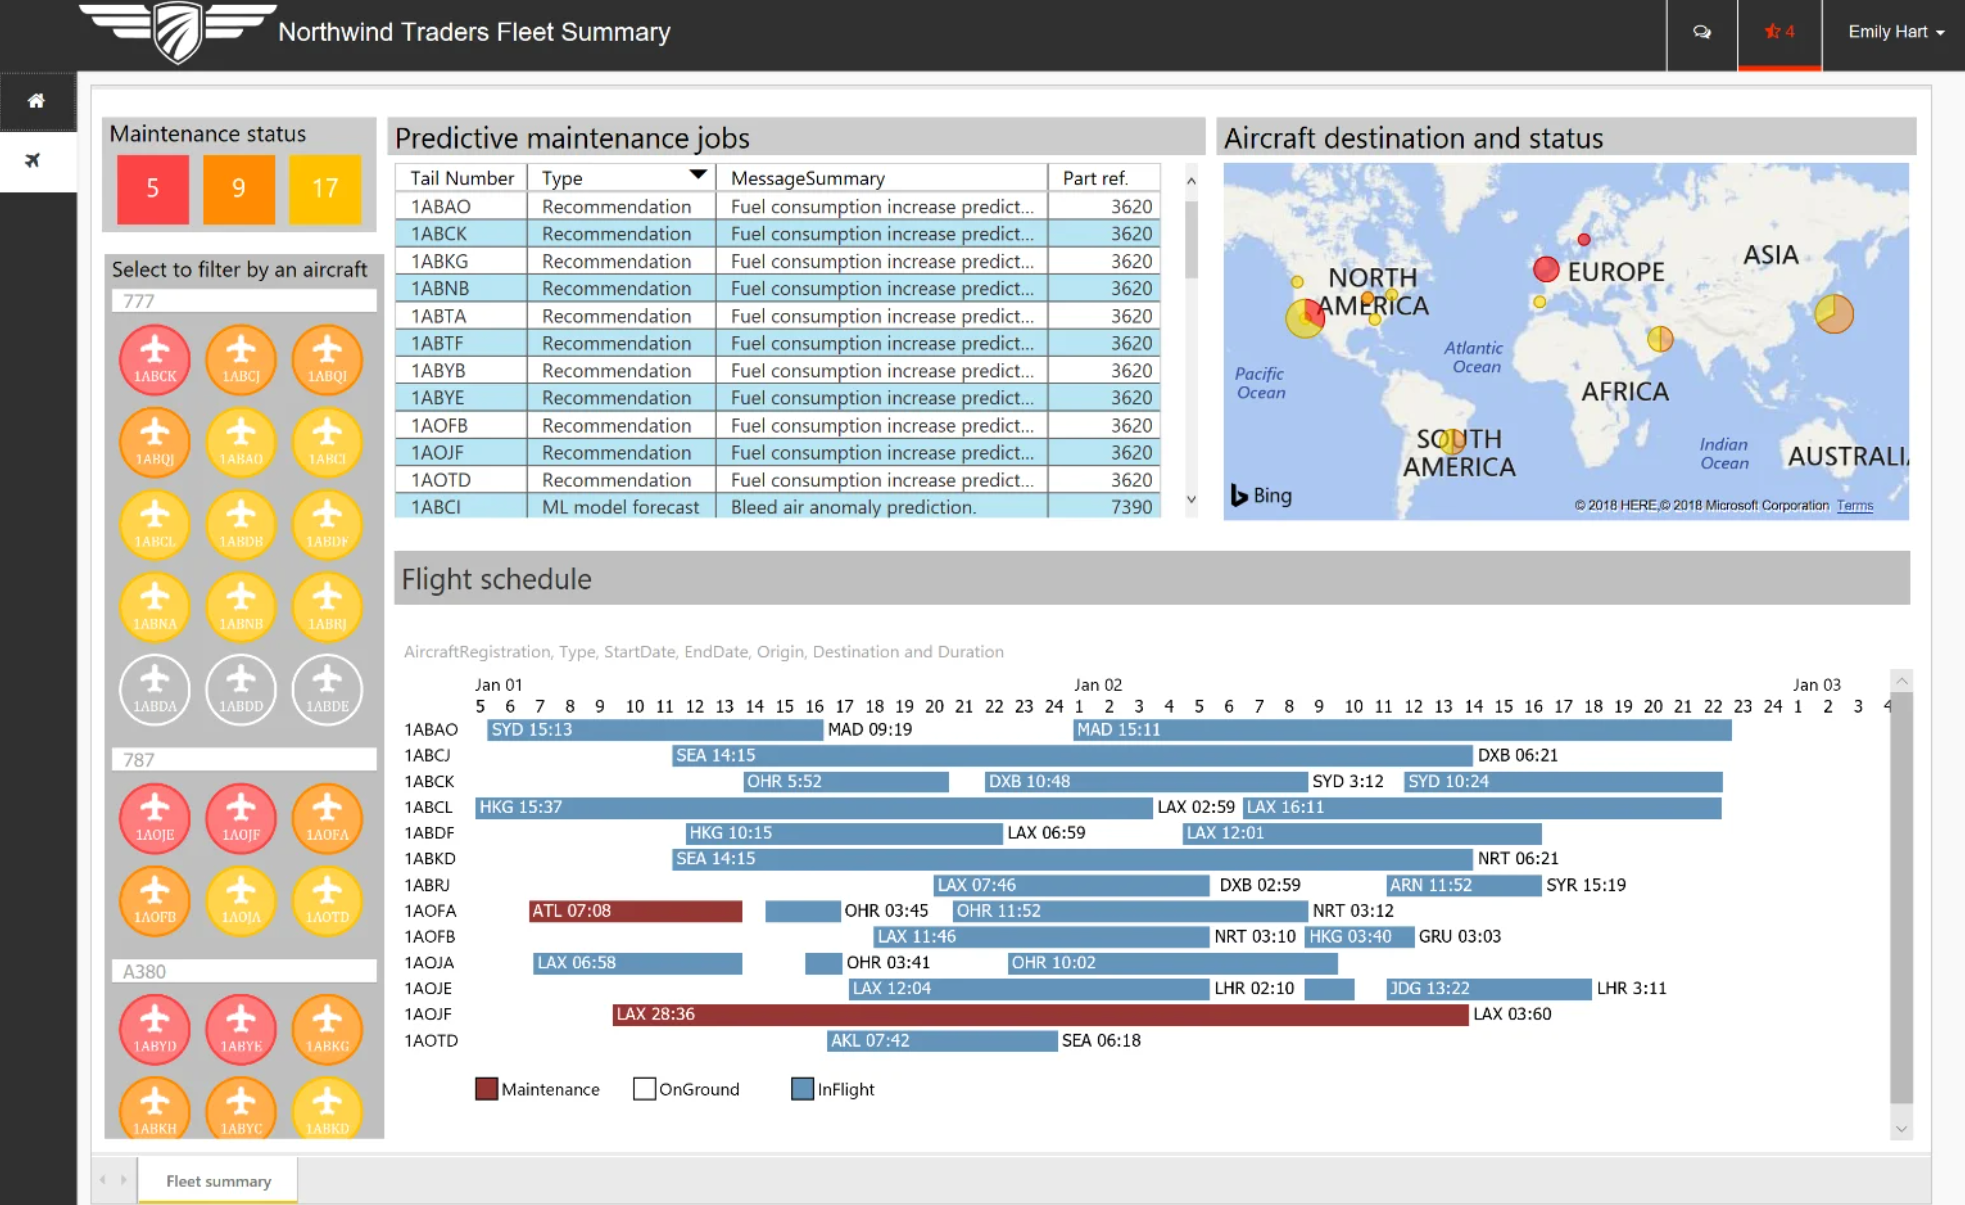Viewport: 1965px width, 1205px height.
Task: Select the LAX 28:36 maintenance bar
Action: [x=1040, y=1014]
